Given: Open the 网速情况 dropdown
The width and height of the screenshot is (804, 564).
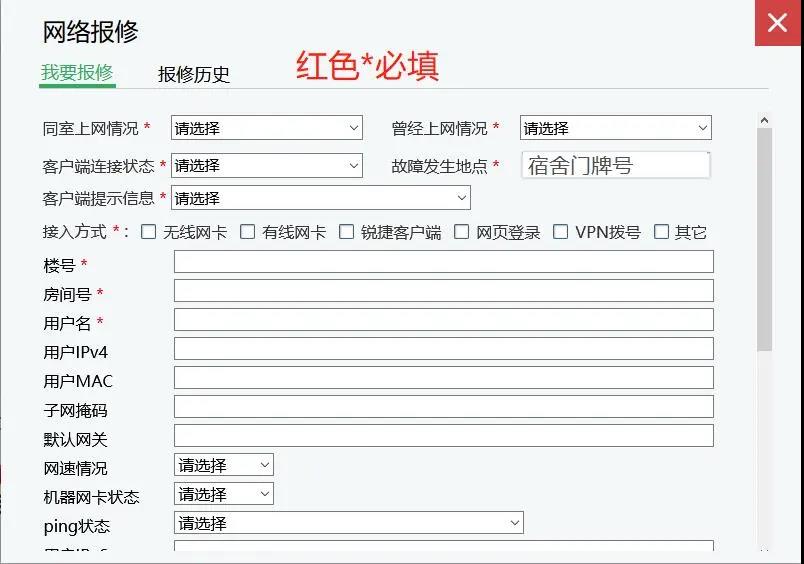Looking at the screenshot, I should tap(223, 465).
